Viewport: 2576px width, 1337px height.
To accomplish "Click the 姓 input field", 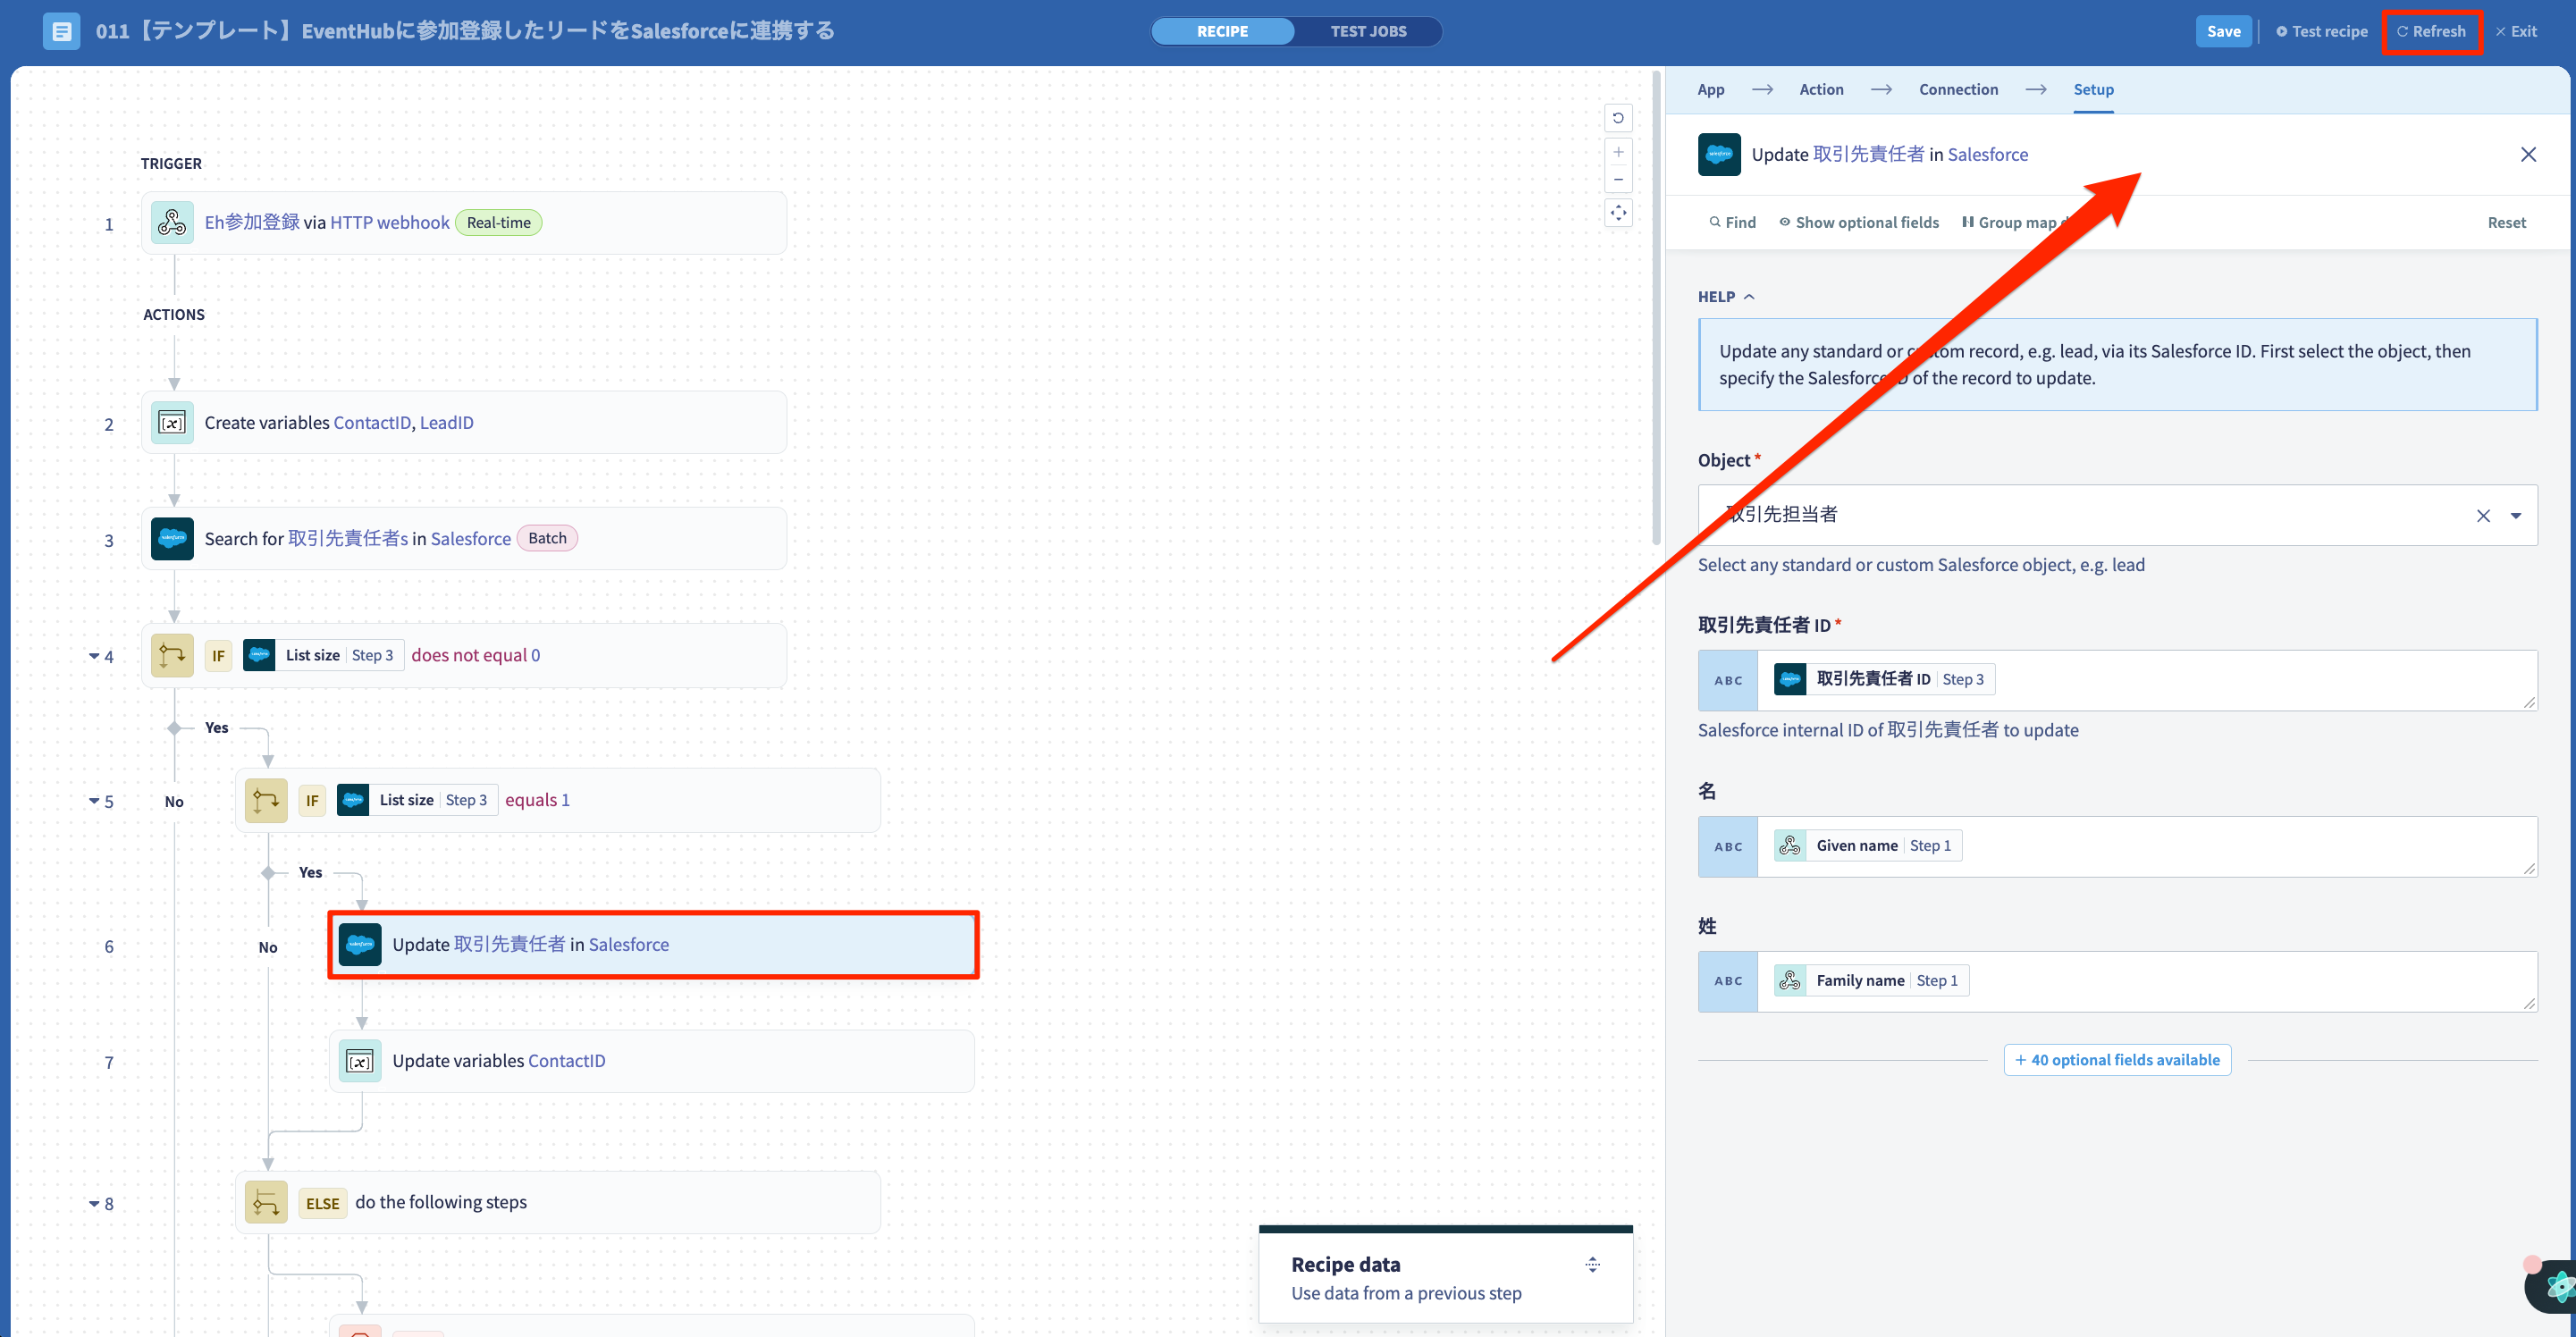I will (2146, 982).
